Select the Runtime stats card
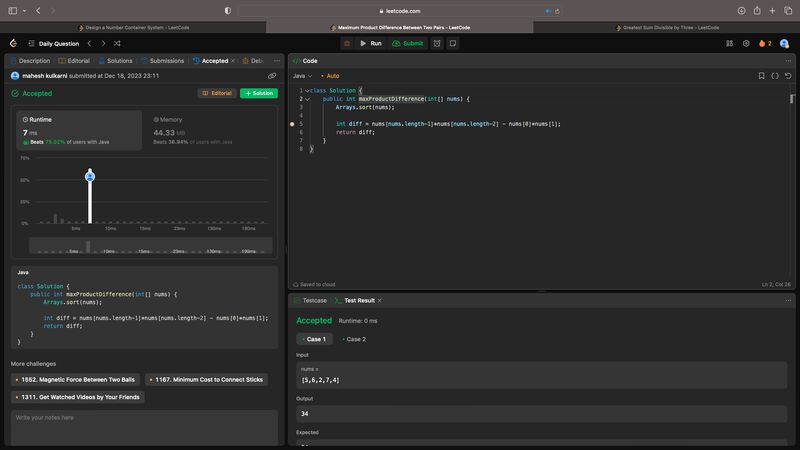Screen dimensions: 800x450 pyautogui.click(x=79, y=130)
